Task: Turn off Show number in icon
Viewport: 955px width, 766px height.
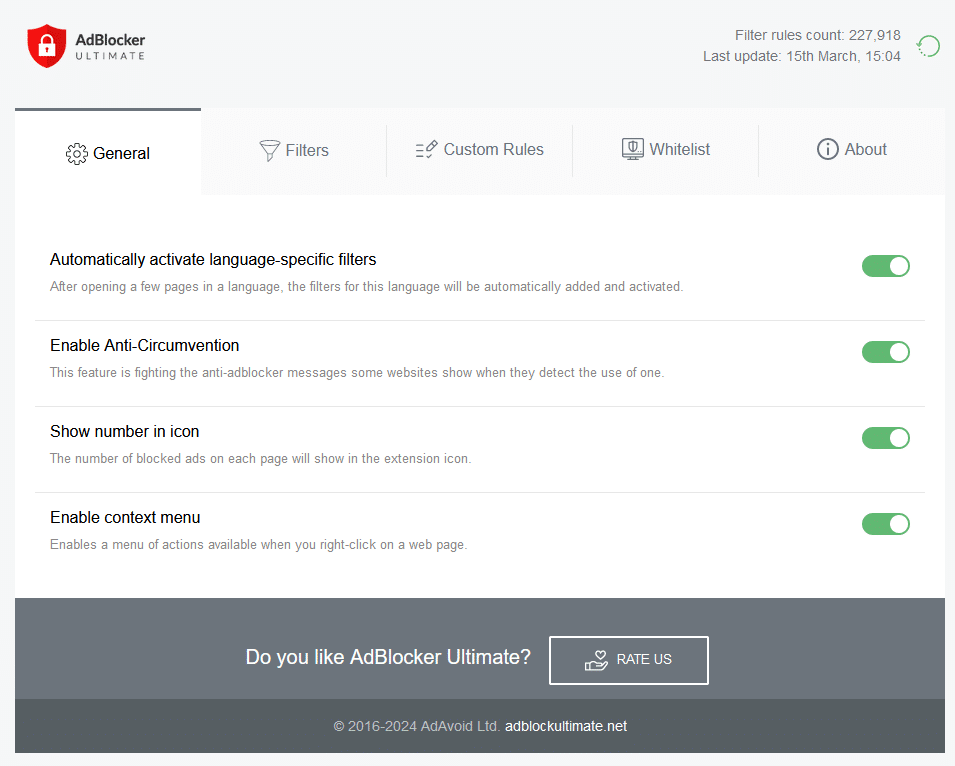Action: pos(886,438)
